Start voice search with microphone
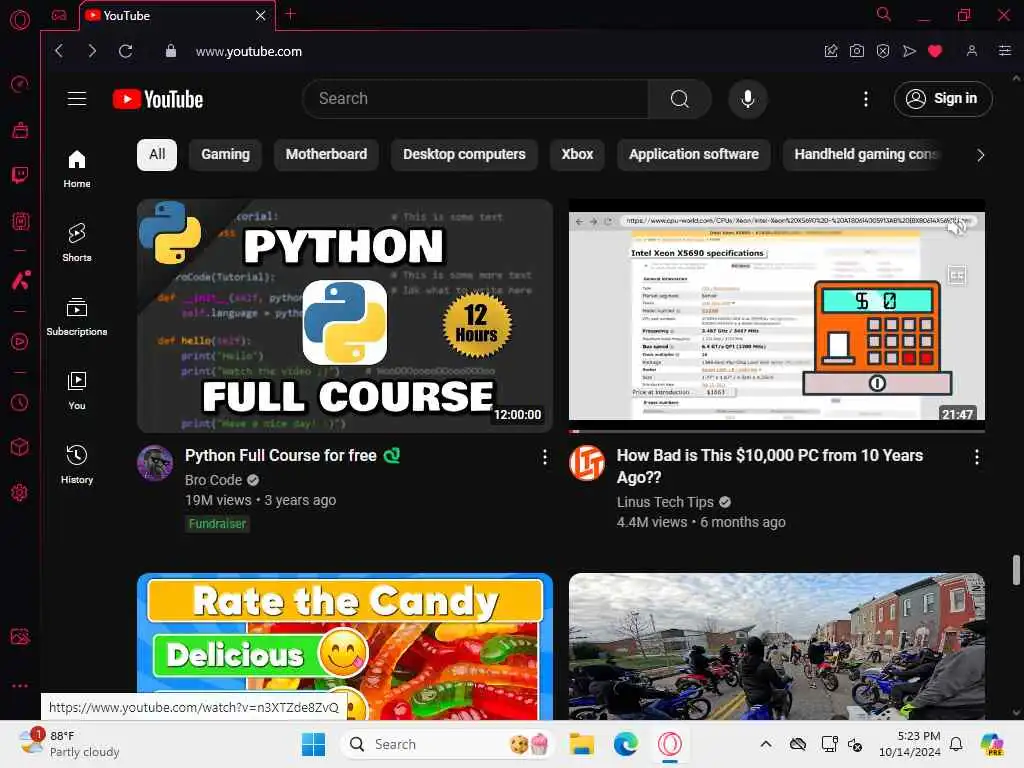Screen dimensions: 1024x768 point(748,99)
